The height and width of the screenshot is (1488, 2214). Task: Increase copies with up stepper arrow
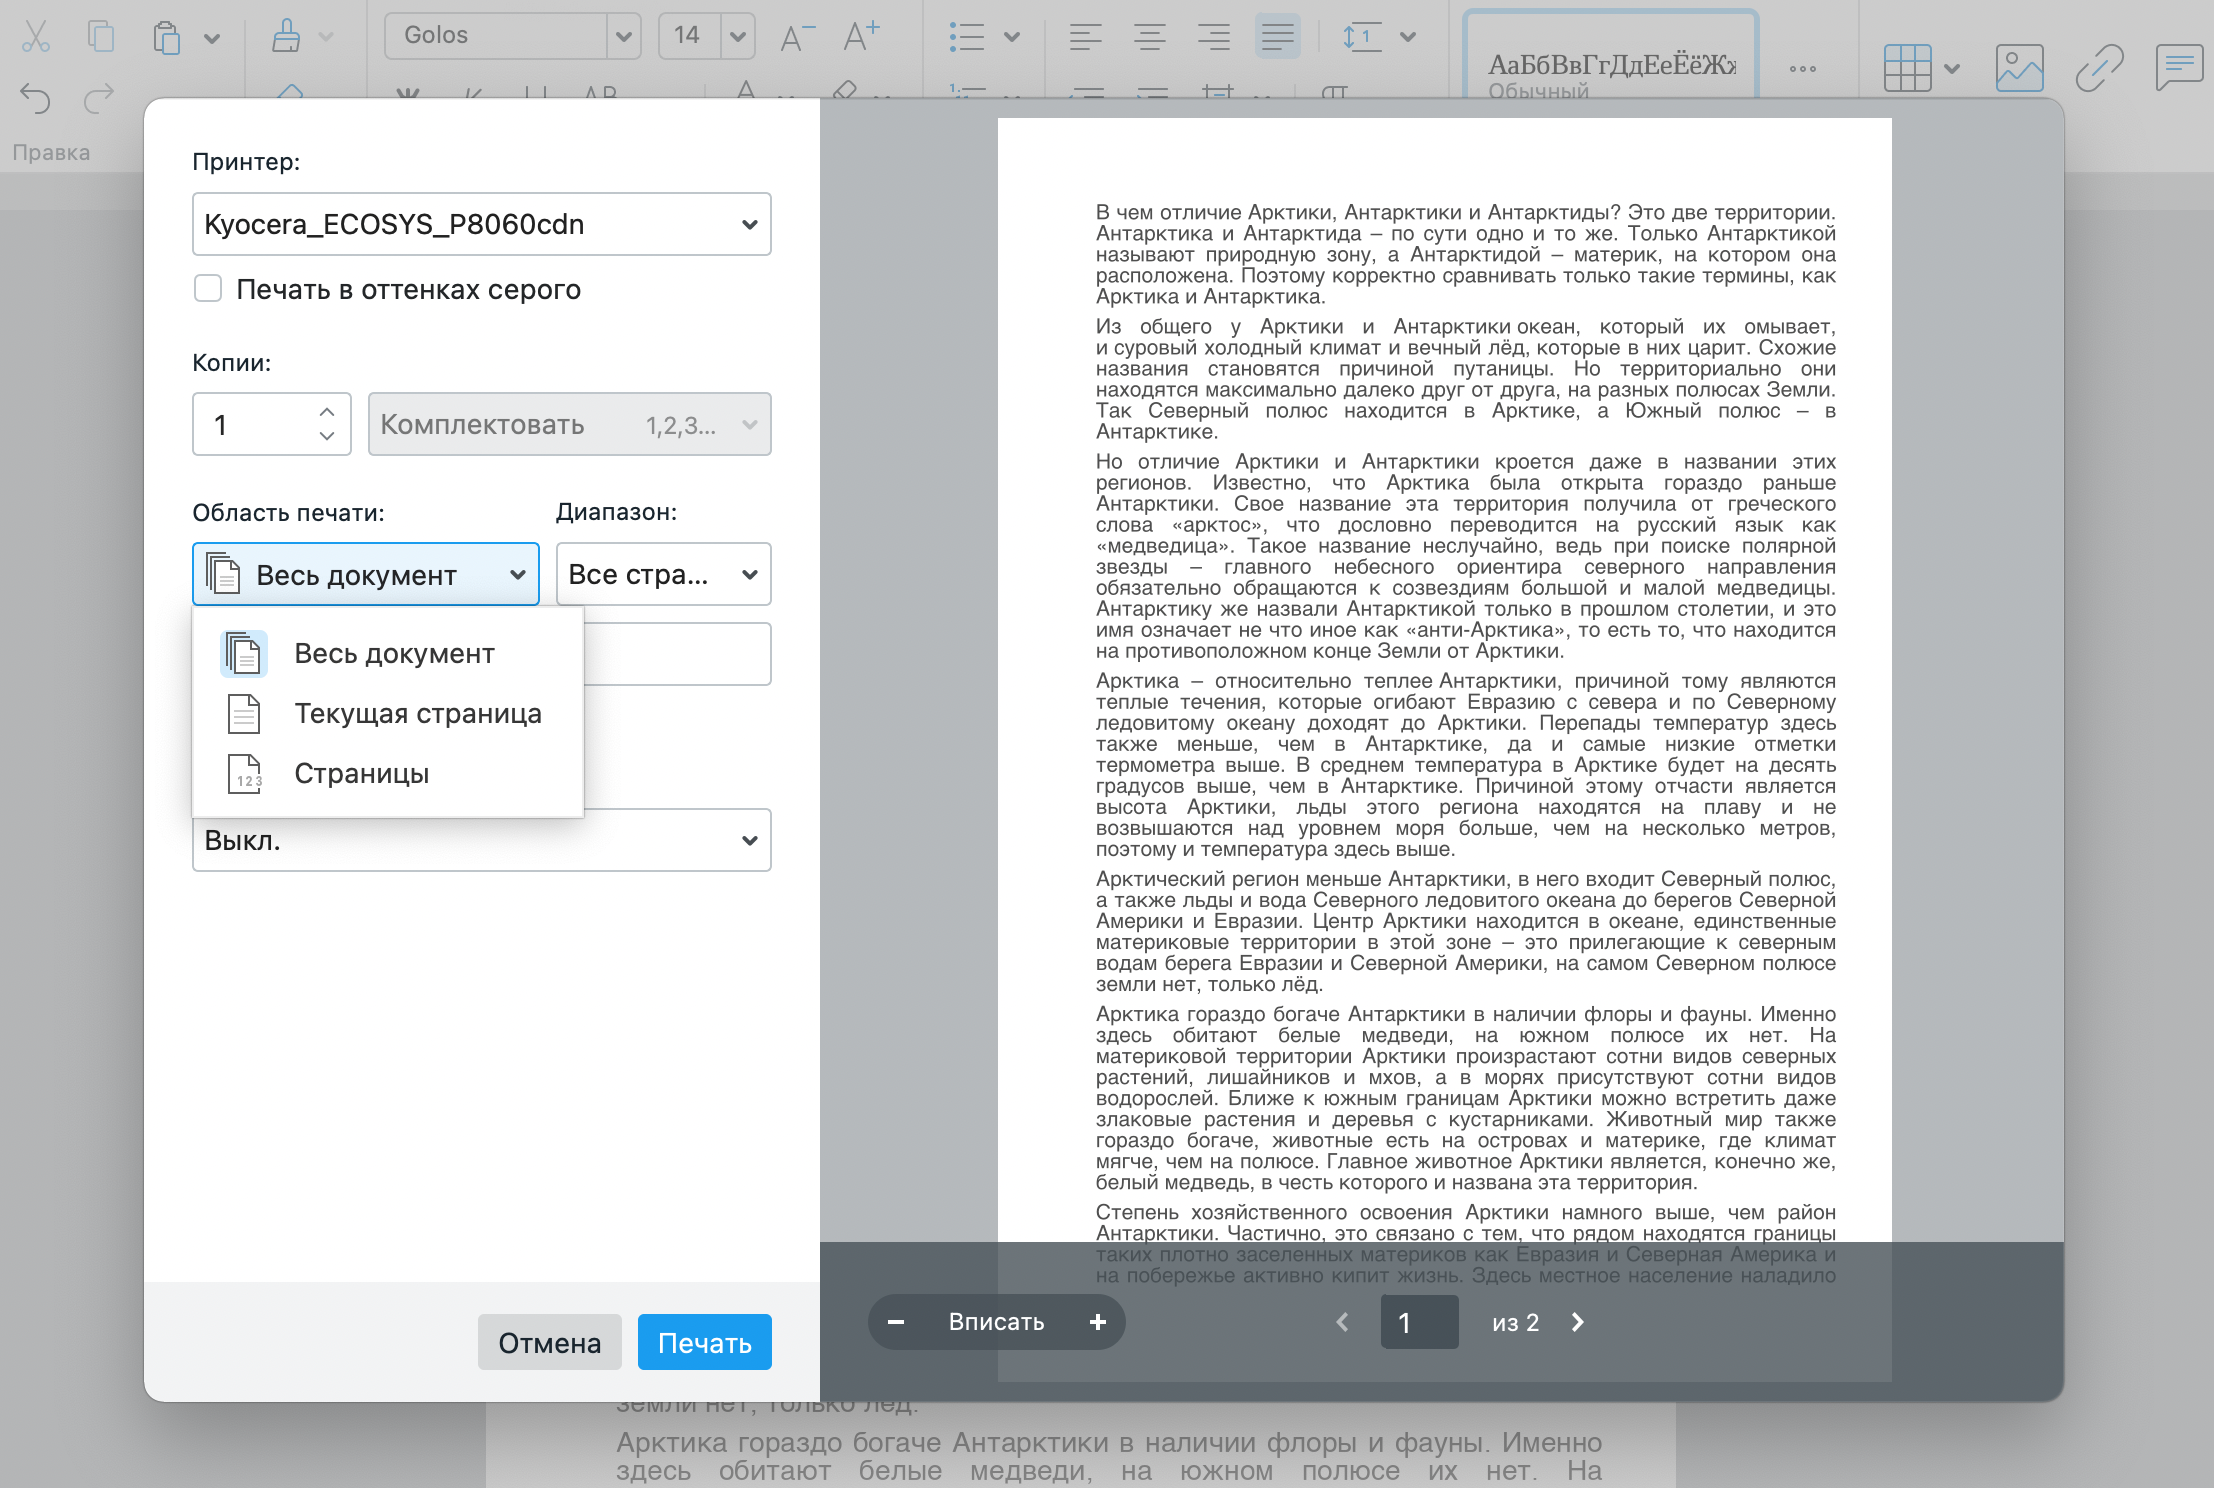pos(327,411)
